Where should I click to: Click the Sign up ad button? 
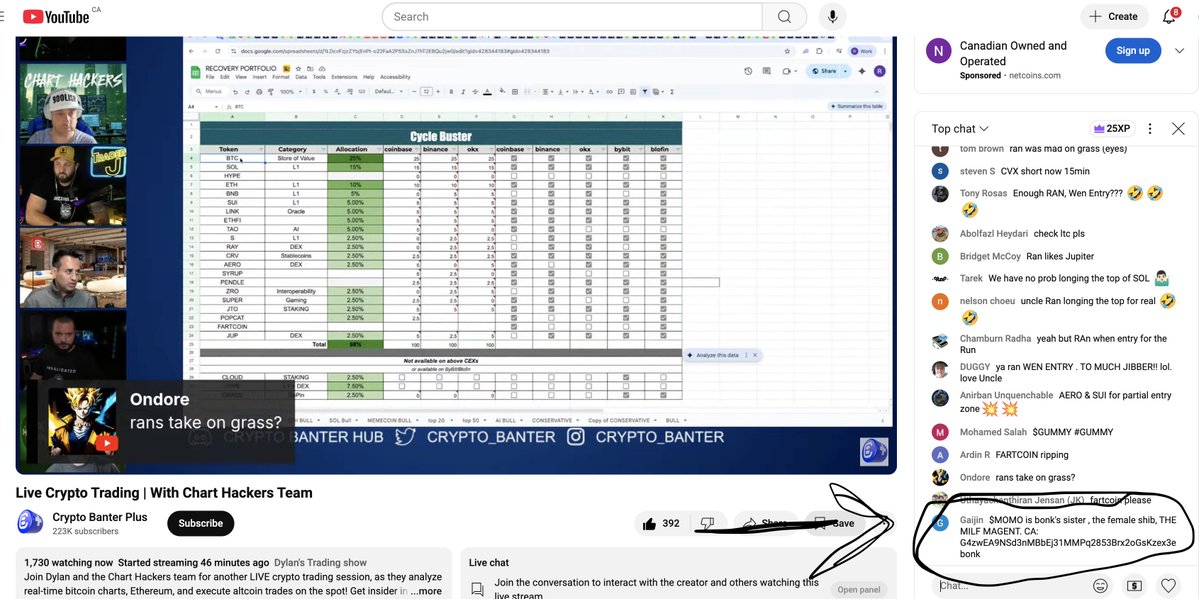pos(1132,50)
